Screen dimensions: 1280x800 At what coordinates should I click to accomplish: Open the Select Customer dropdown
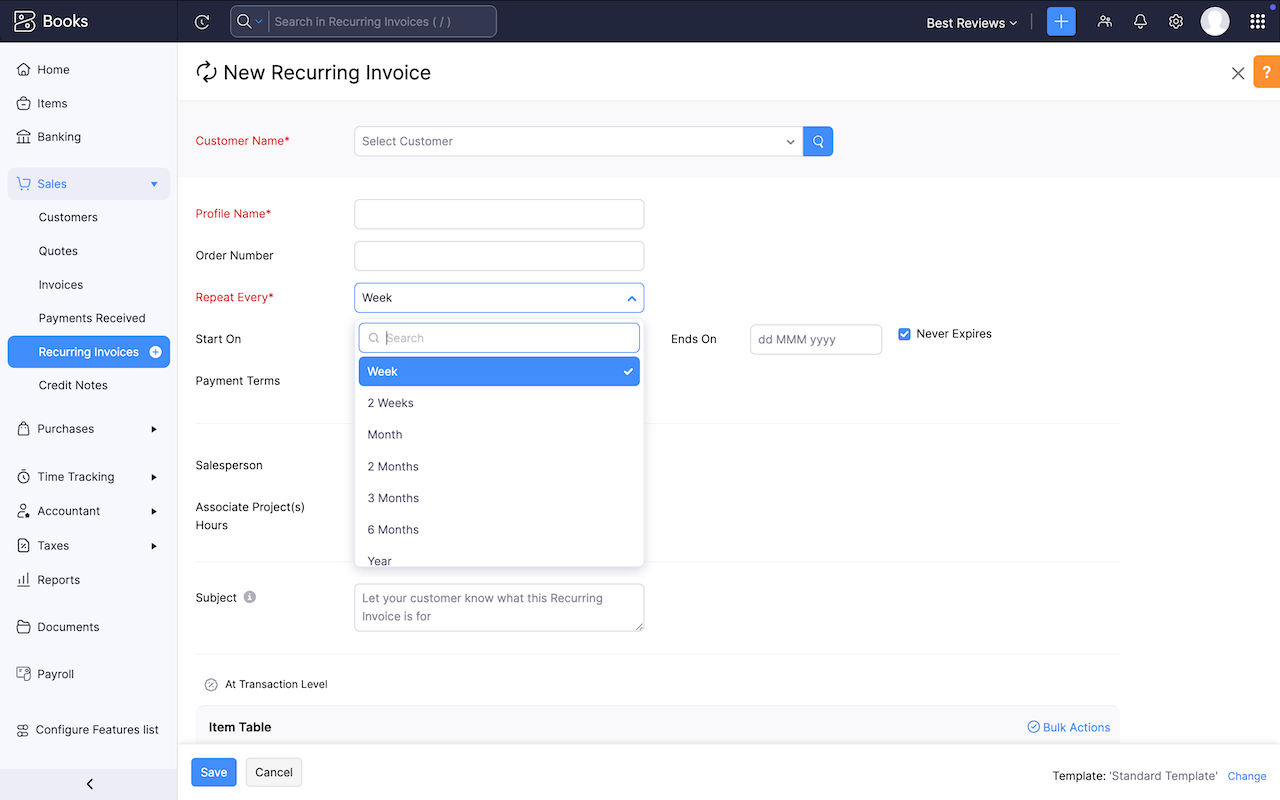pyautogui.click(x=578, y=141)
